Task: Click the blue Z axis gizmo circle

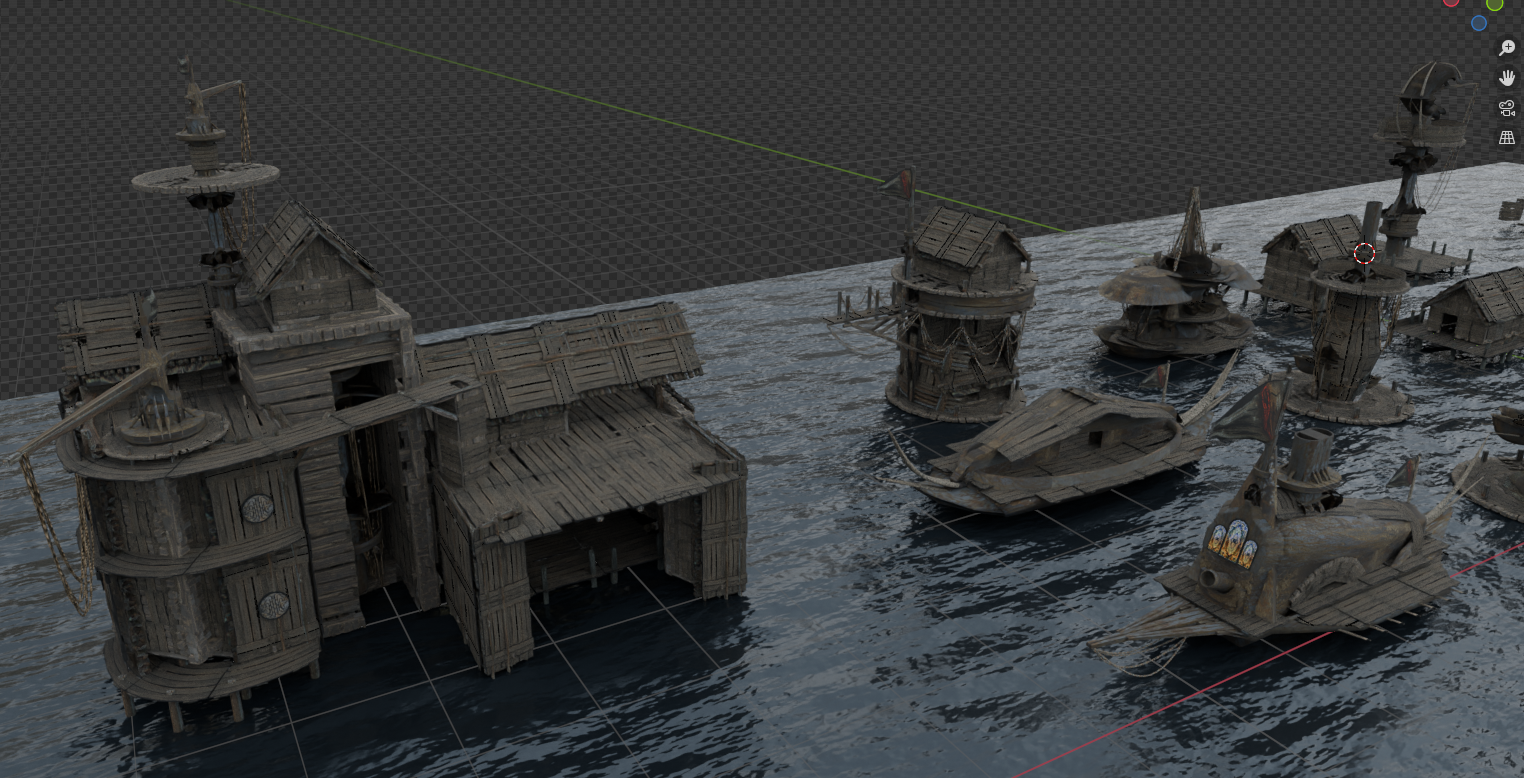Action: tap(1479, 23)
